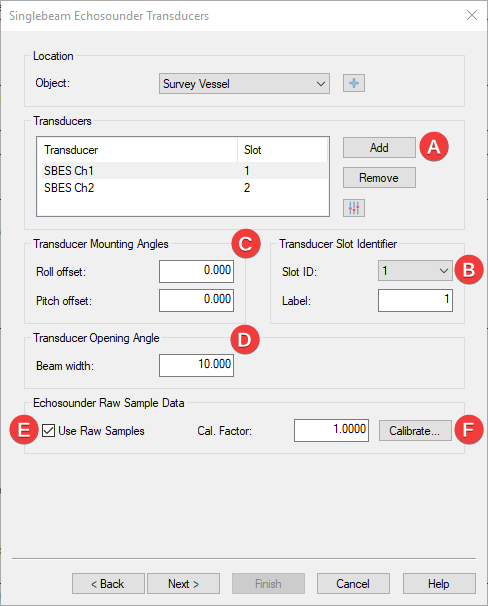Click slot value 1 in SBES Ch1 row
The image size is (488, 606).
247,171
